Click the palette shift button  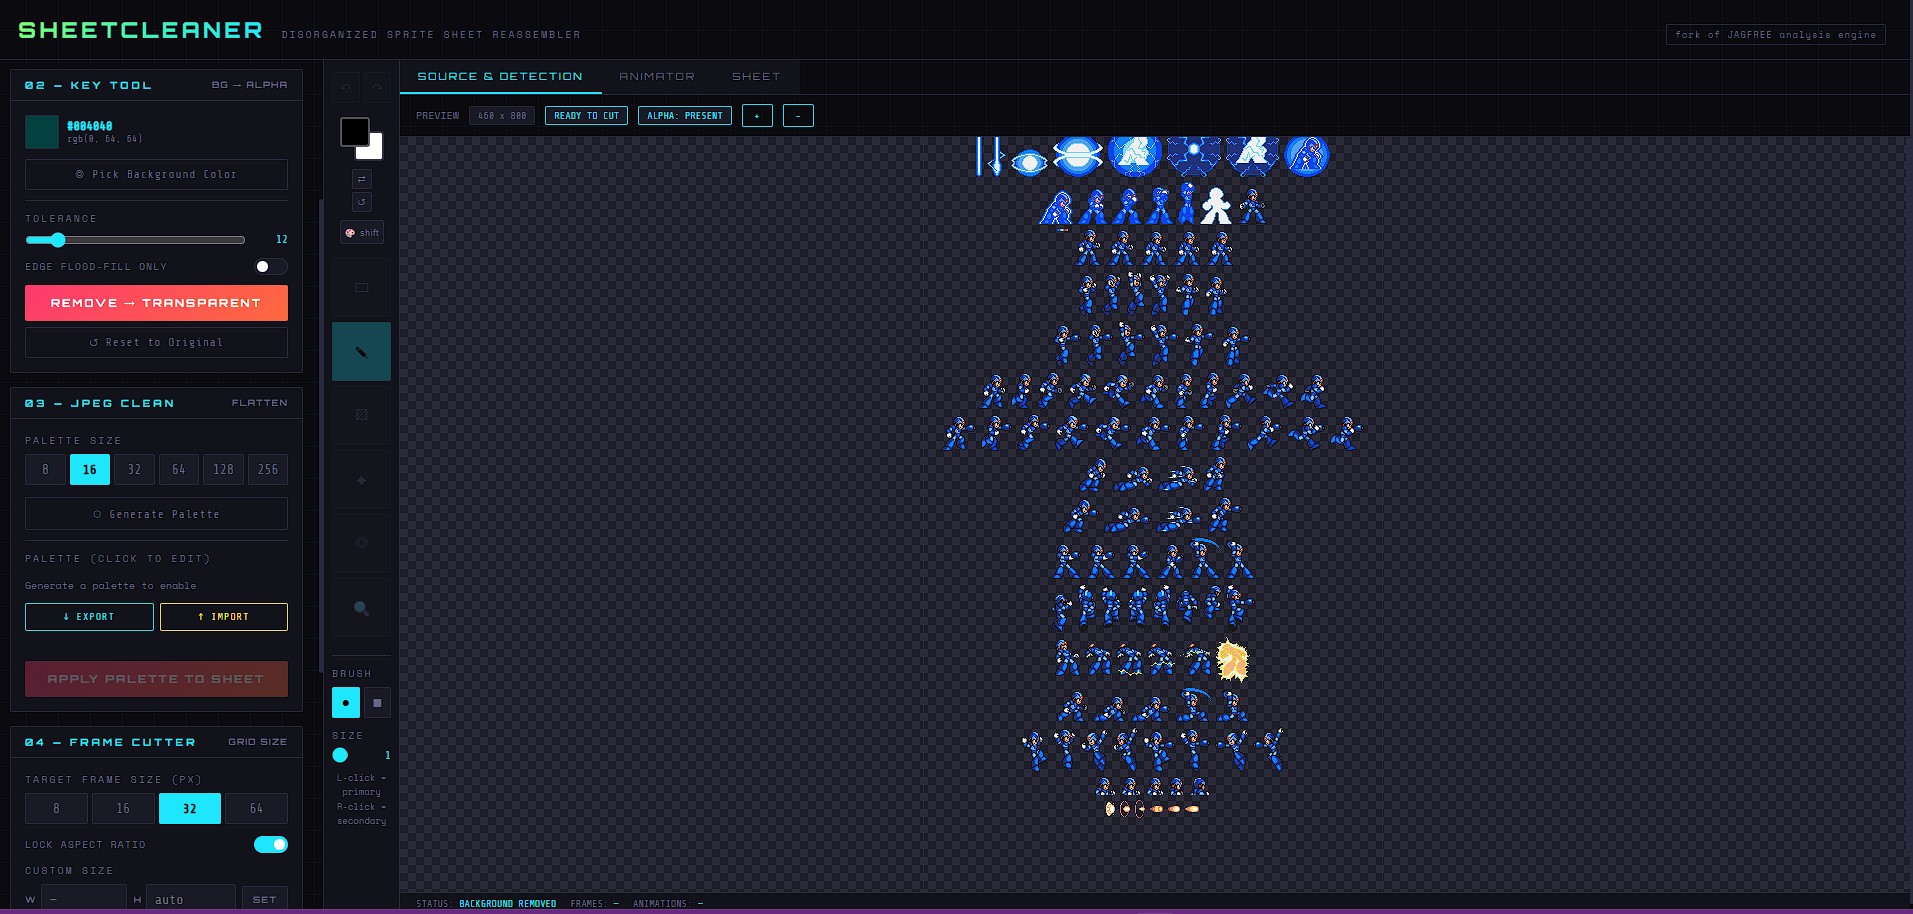coord(362,232)
